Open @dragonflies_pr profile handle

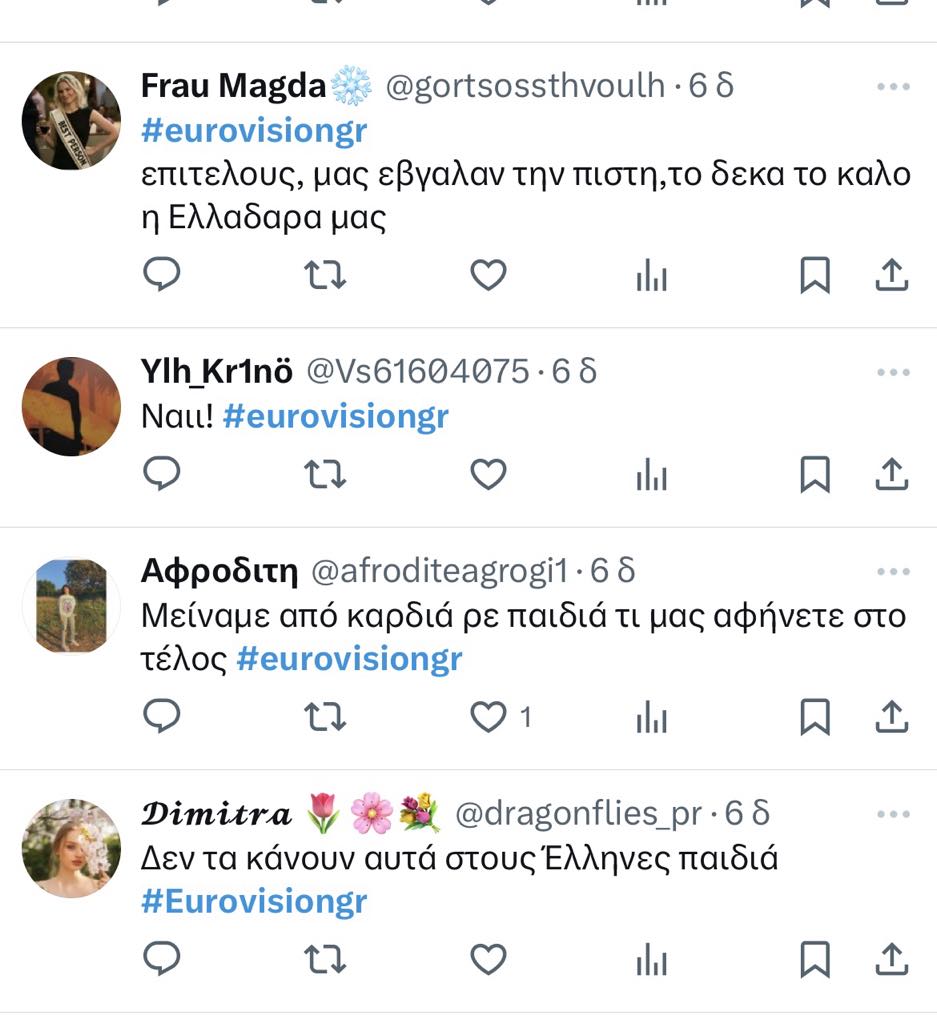[x=578, y=814]
